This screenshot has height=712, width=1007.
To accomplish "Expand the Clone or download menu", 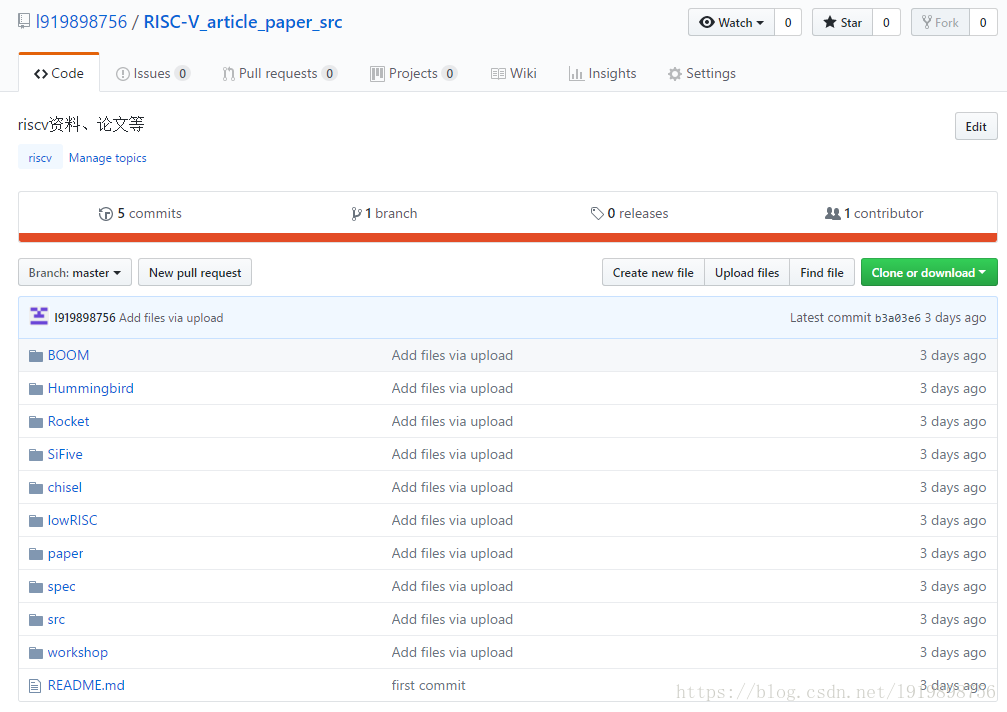I will [929, 272].
